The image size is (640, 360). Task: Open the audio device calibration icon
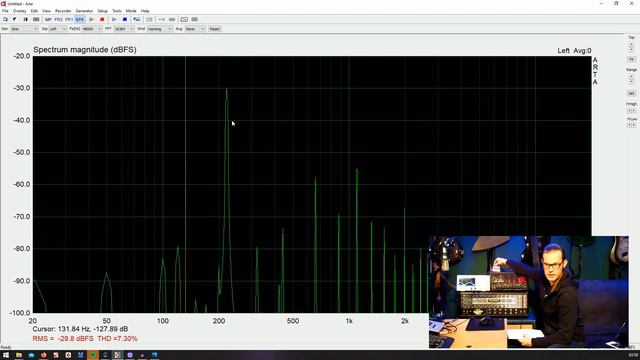coord(137,20)
